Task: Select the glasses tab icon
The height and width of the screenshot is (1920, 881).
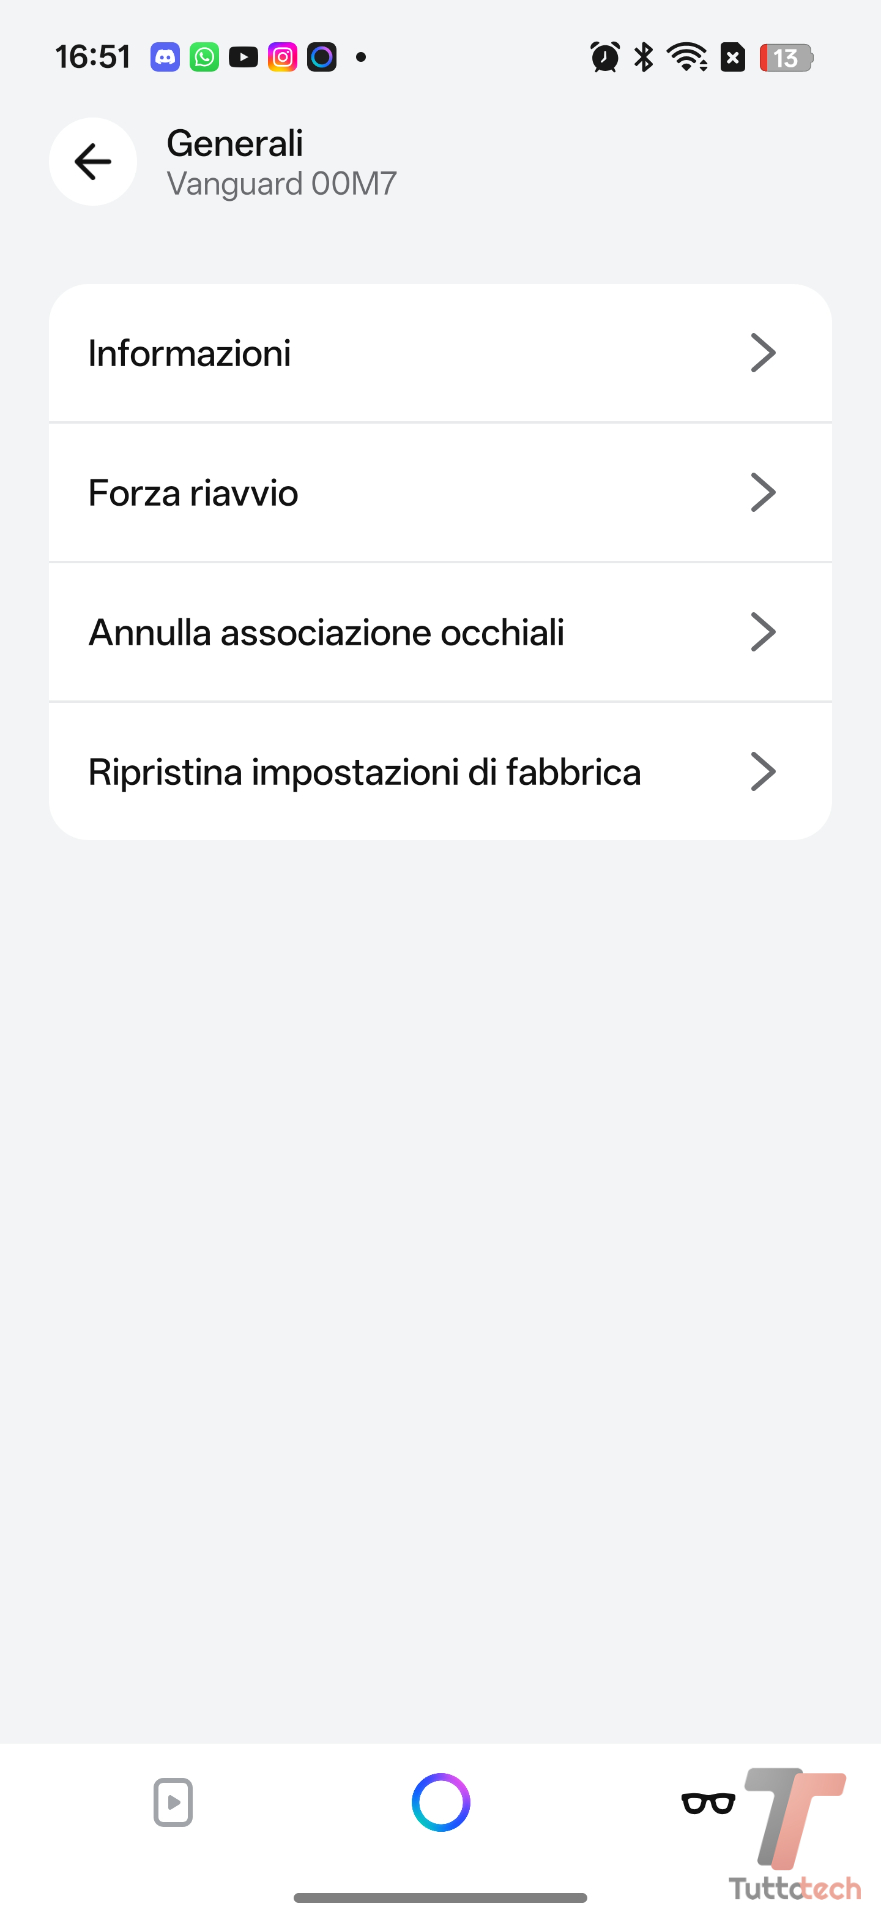Action: pyautogui.click(x=708, y=1802)
